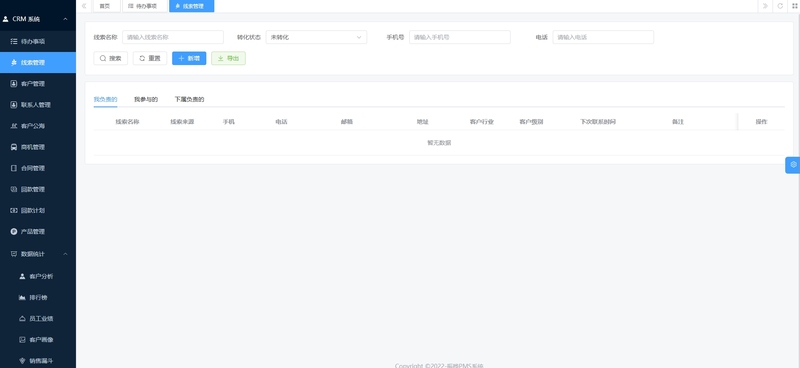Viewport: 800px width, 368px height.
Task: Open 客户画像 under 数据统计
Action: point(38,339)
